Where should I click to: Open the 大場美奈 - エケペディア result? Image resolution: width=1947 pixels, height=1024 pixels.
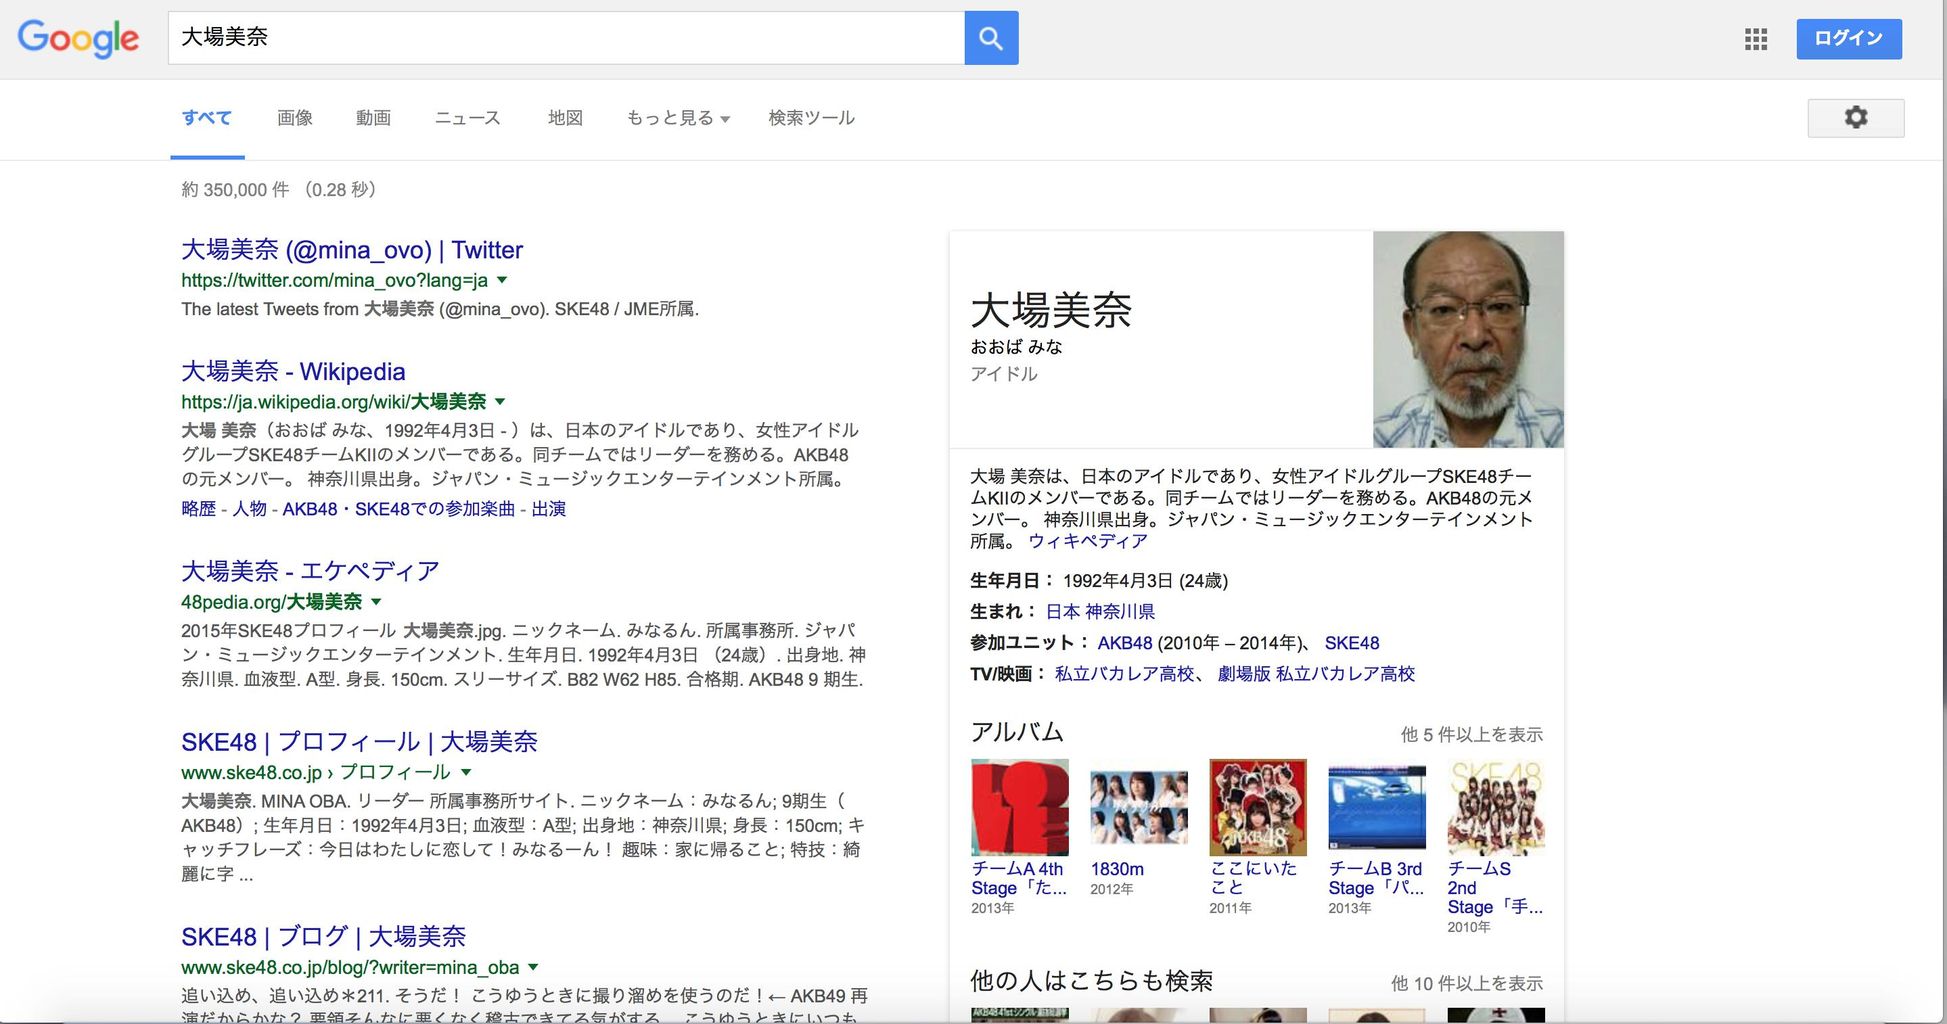(310, 571)
